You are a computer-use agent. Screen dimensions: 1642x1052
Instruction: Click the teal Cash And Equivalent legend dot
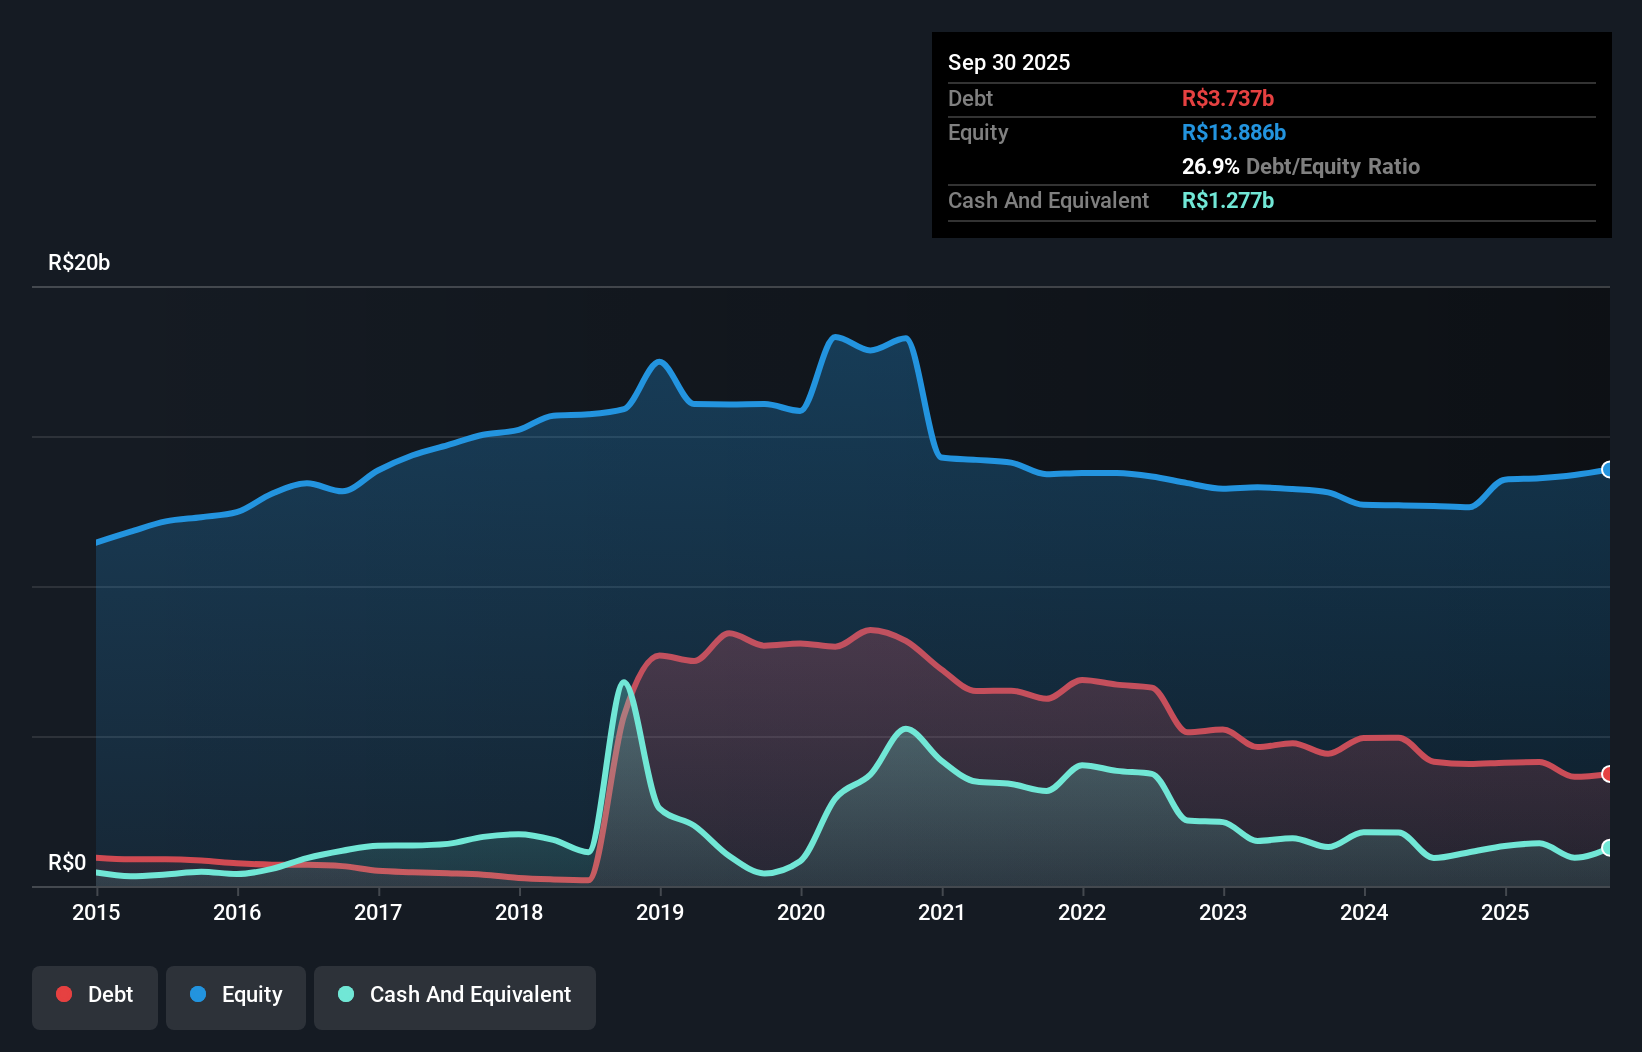344,994
